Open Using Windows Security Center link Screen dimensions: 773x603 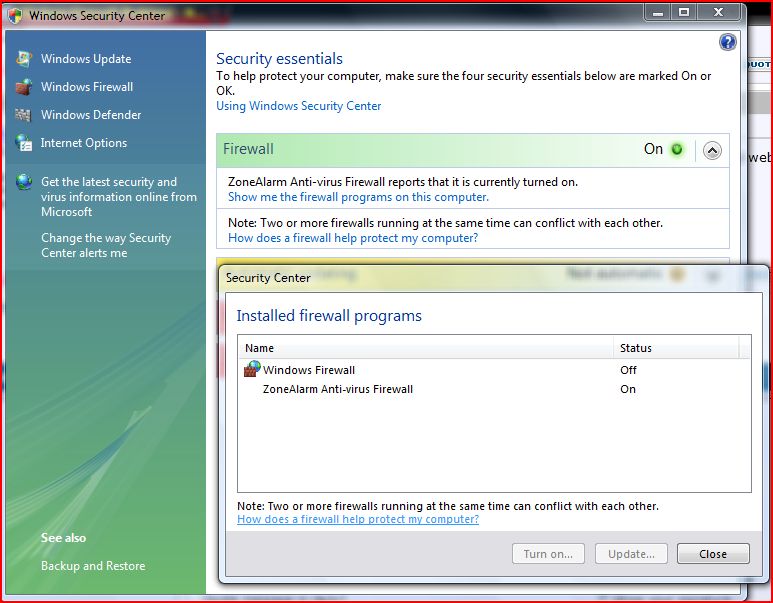coord(299,106)
